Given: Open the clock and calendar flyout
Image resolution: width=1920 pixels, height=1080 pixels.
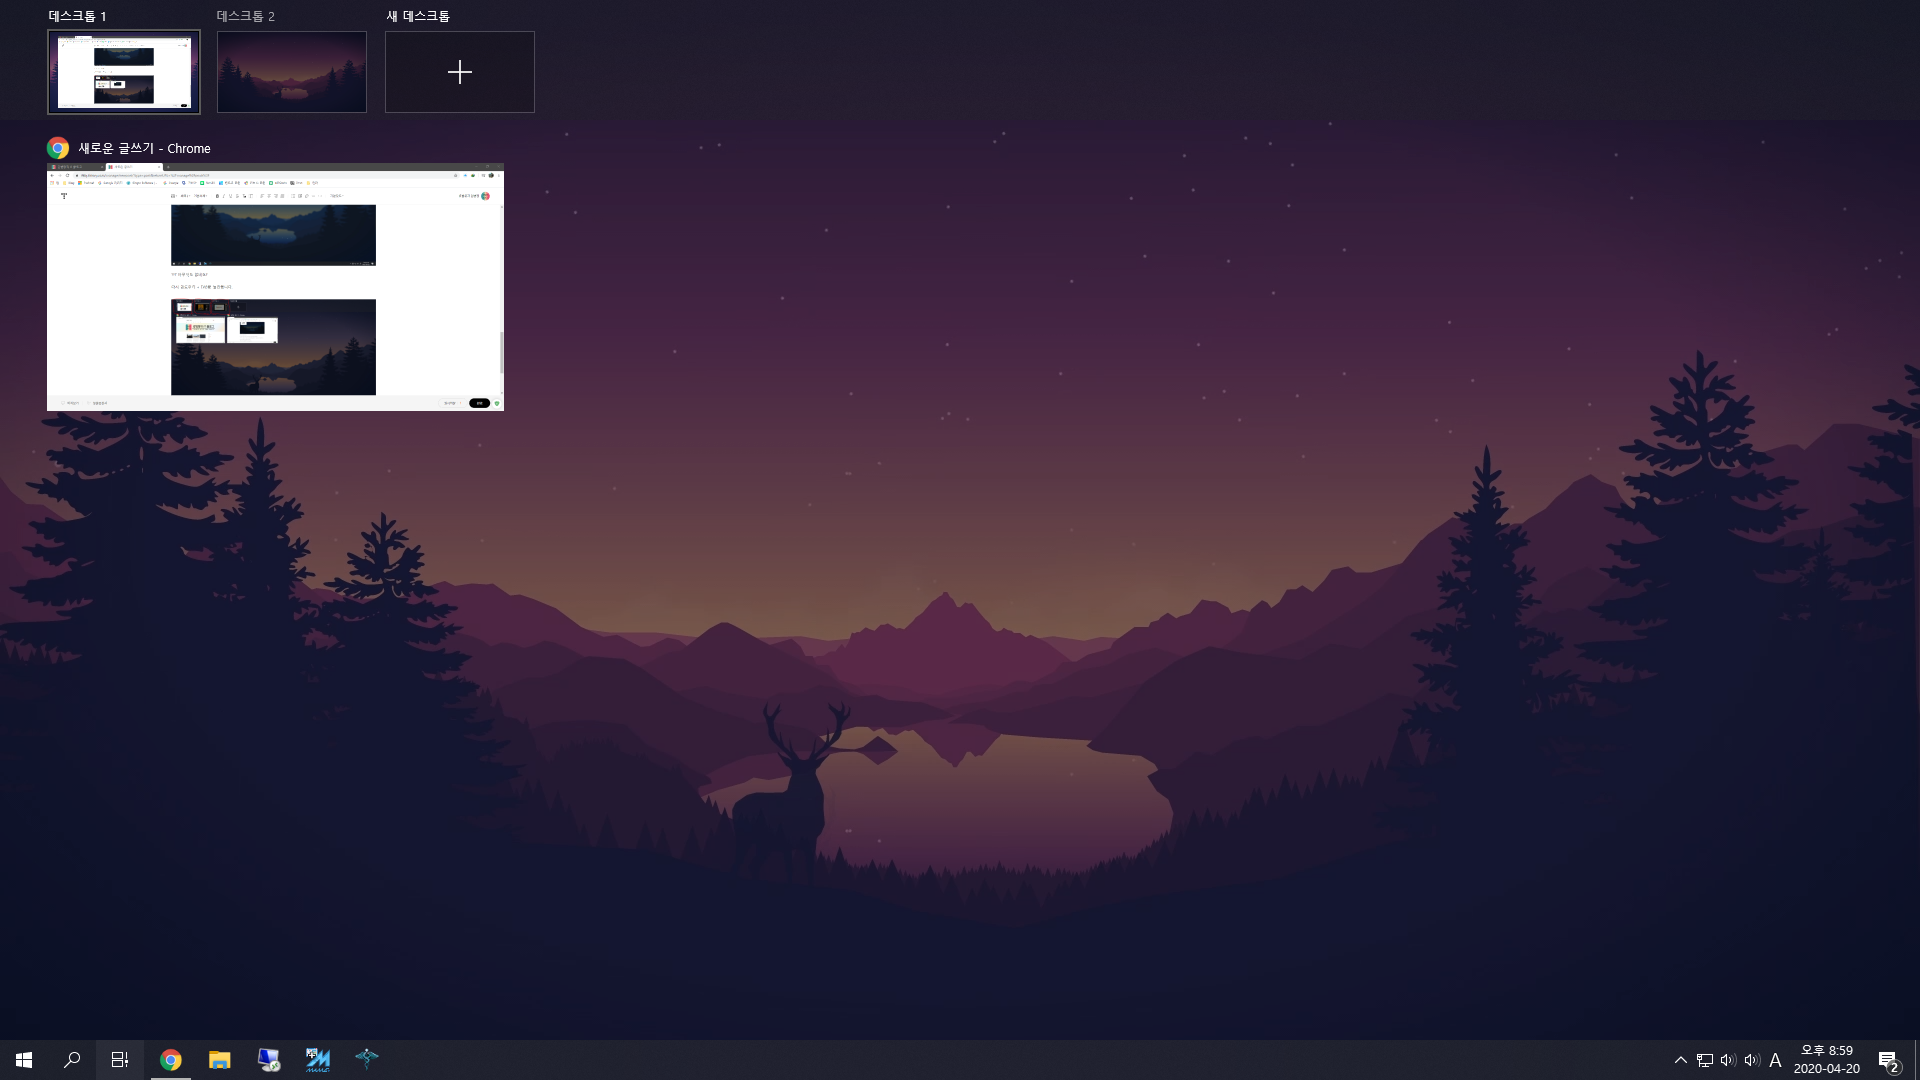Looking at the screenshot, I should (1826, 1059).
